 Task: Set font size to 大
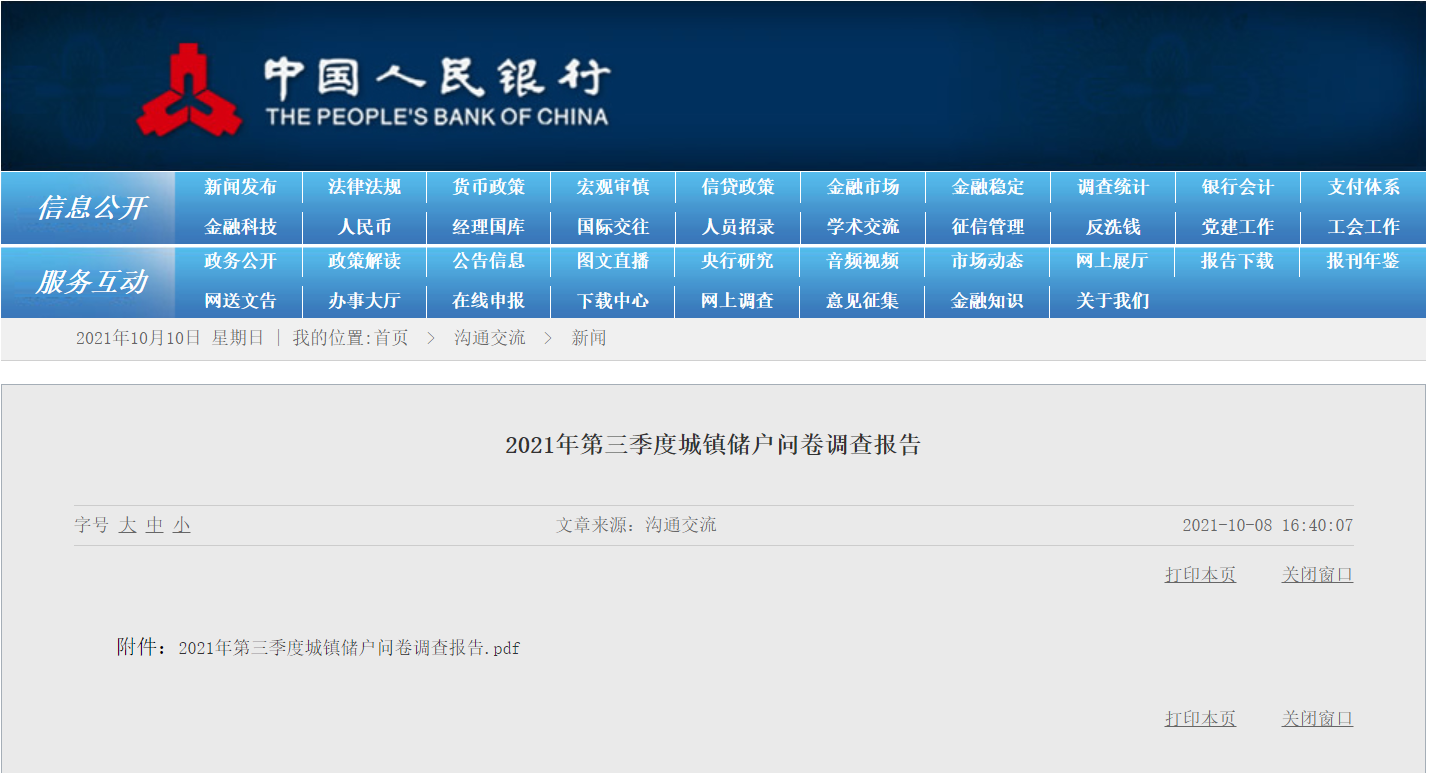127,525
